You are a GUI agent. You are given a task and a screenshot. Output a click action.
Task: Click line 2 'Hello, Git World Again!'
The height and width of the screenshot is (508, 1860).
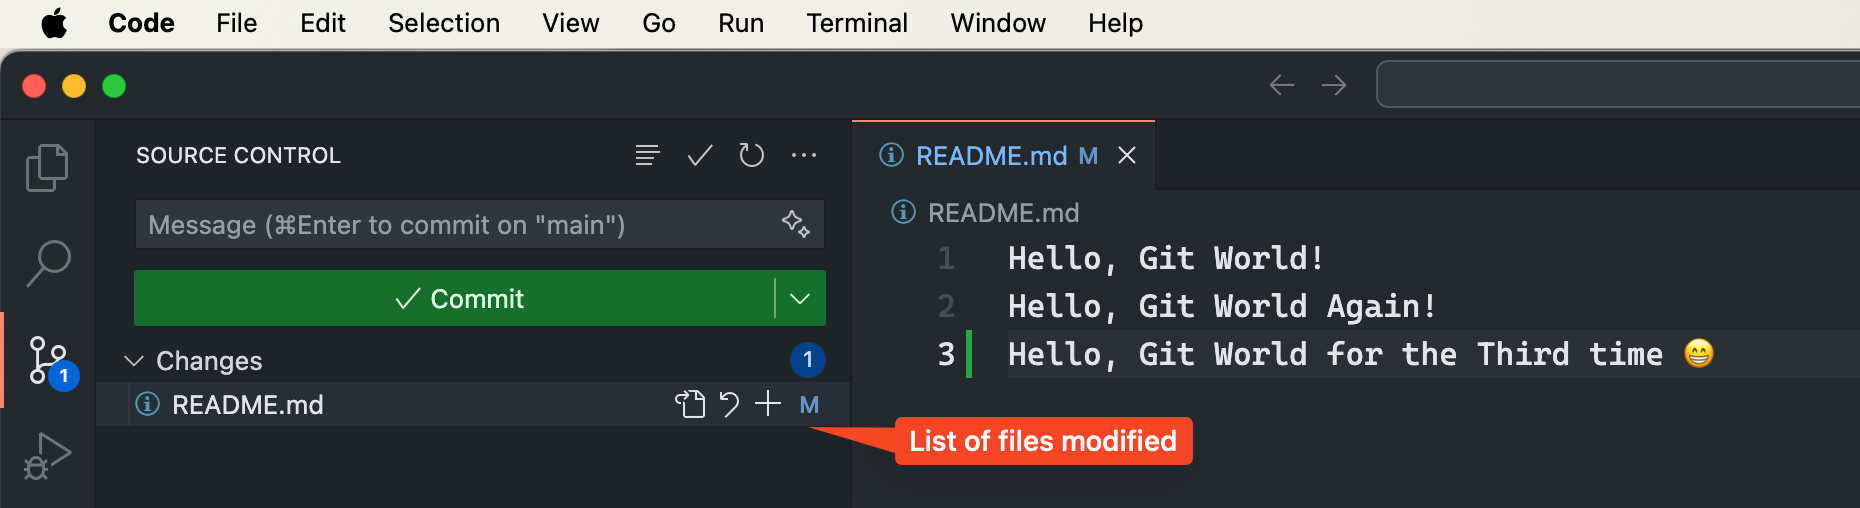click(1222, 306)
